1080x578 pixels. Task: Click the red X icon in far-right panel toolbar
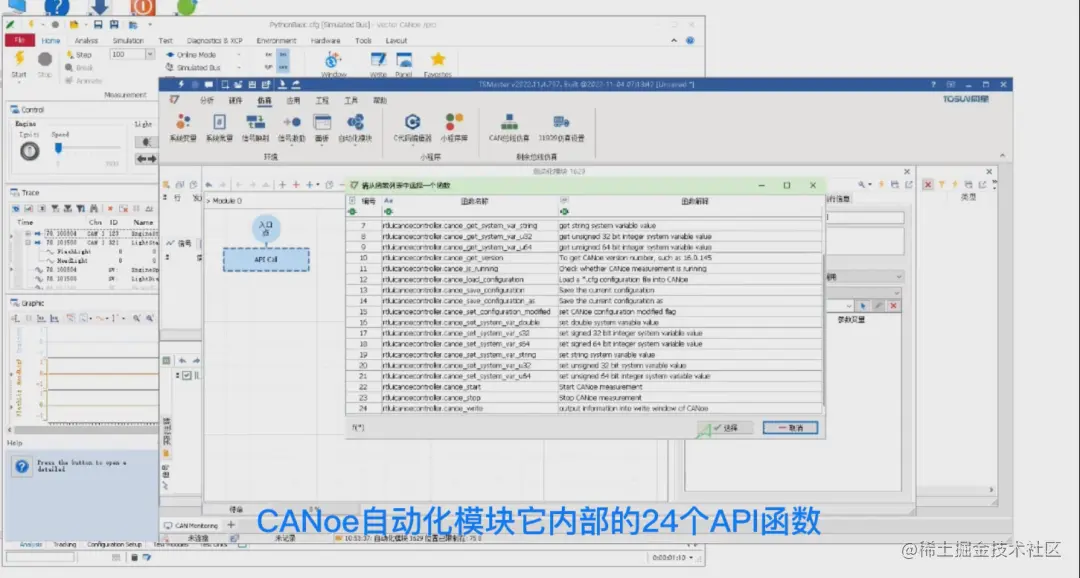(928, 185)
